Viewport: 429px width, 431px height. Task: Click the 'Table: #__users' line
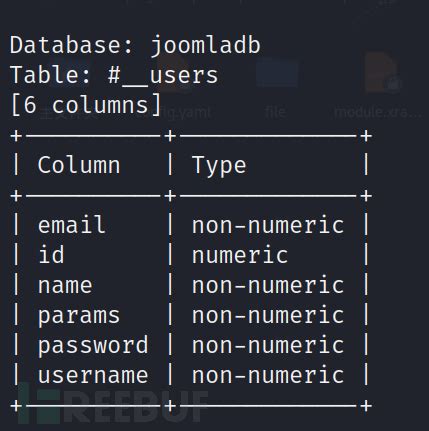coord(114,75)
